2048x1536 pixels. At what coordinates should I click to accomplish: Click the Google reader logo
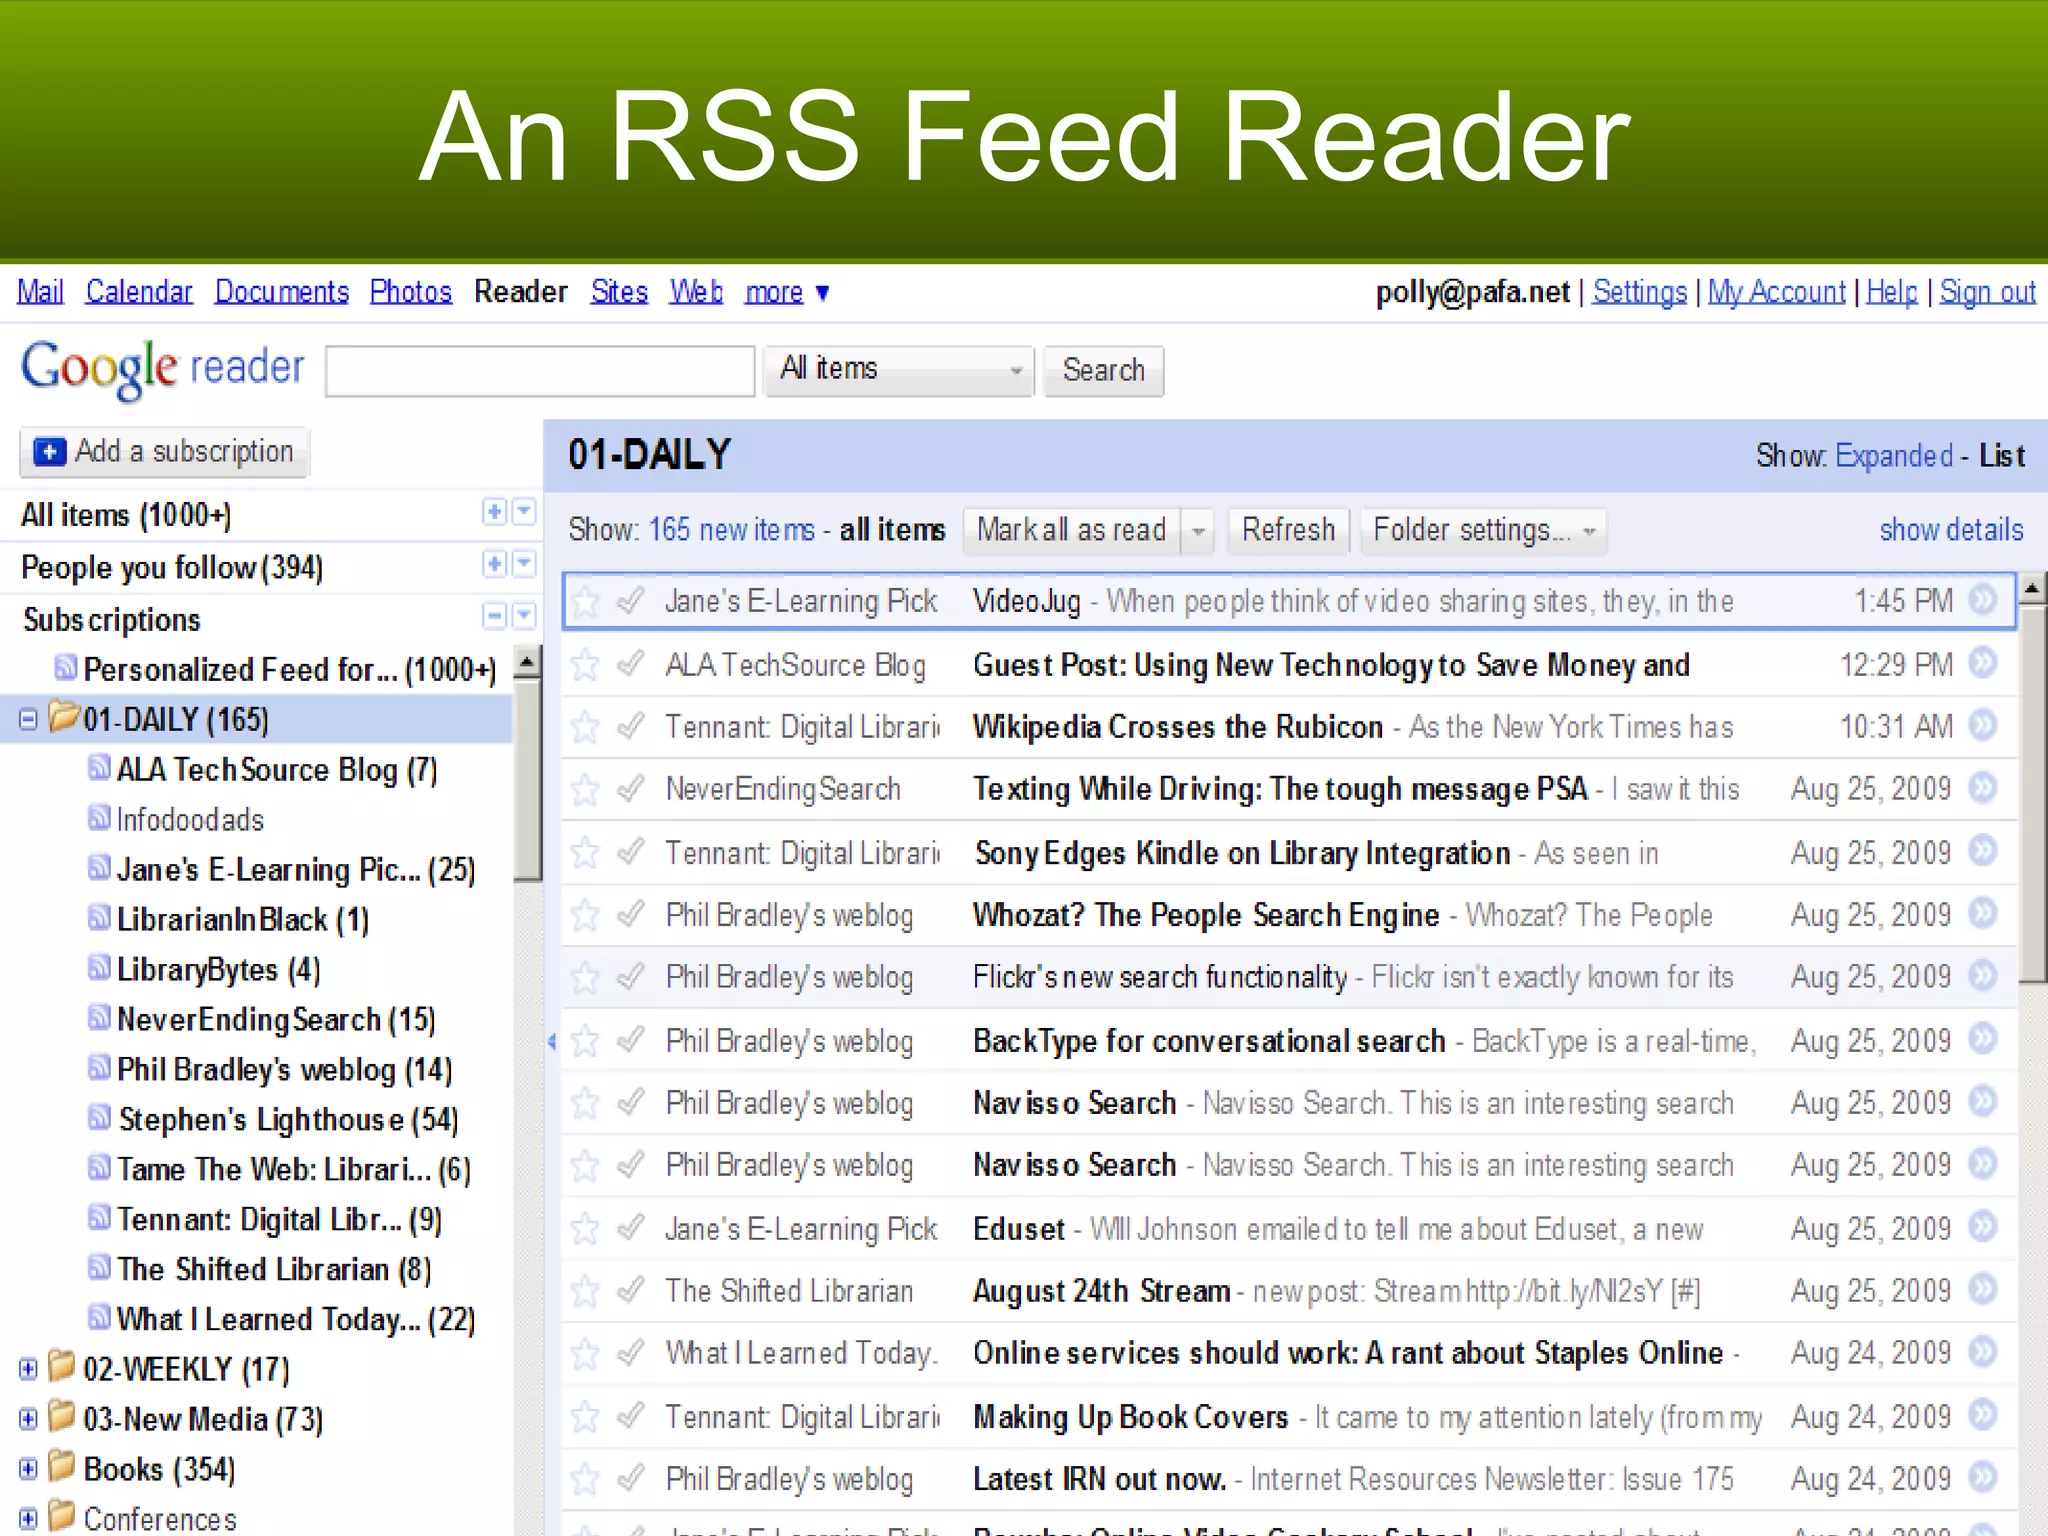(162, 369)
